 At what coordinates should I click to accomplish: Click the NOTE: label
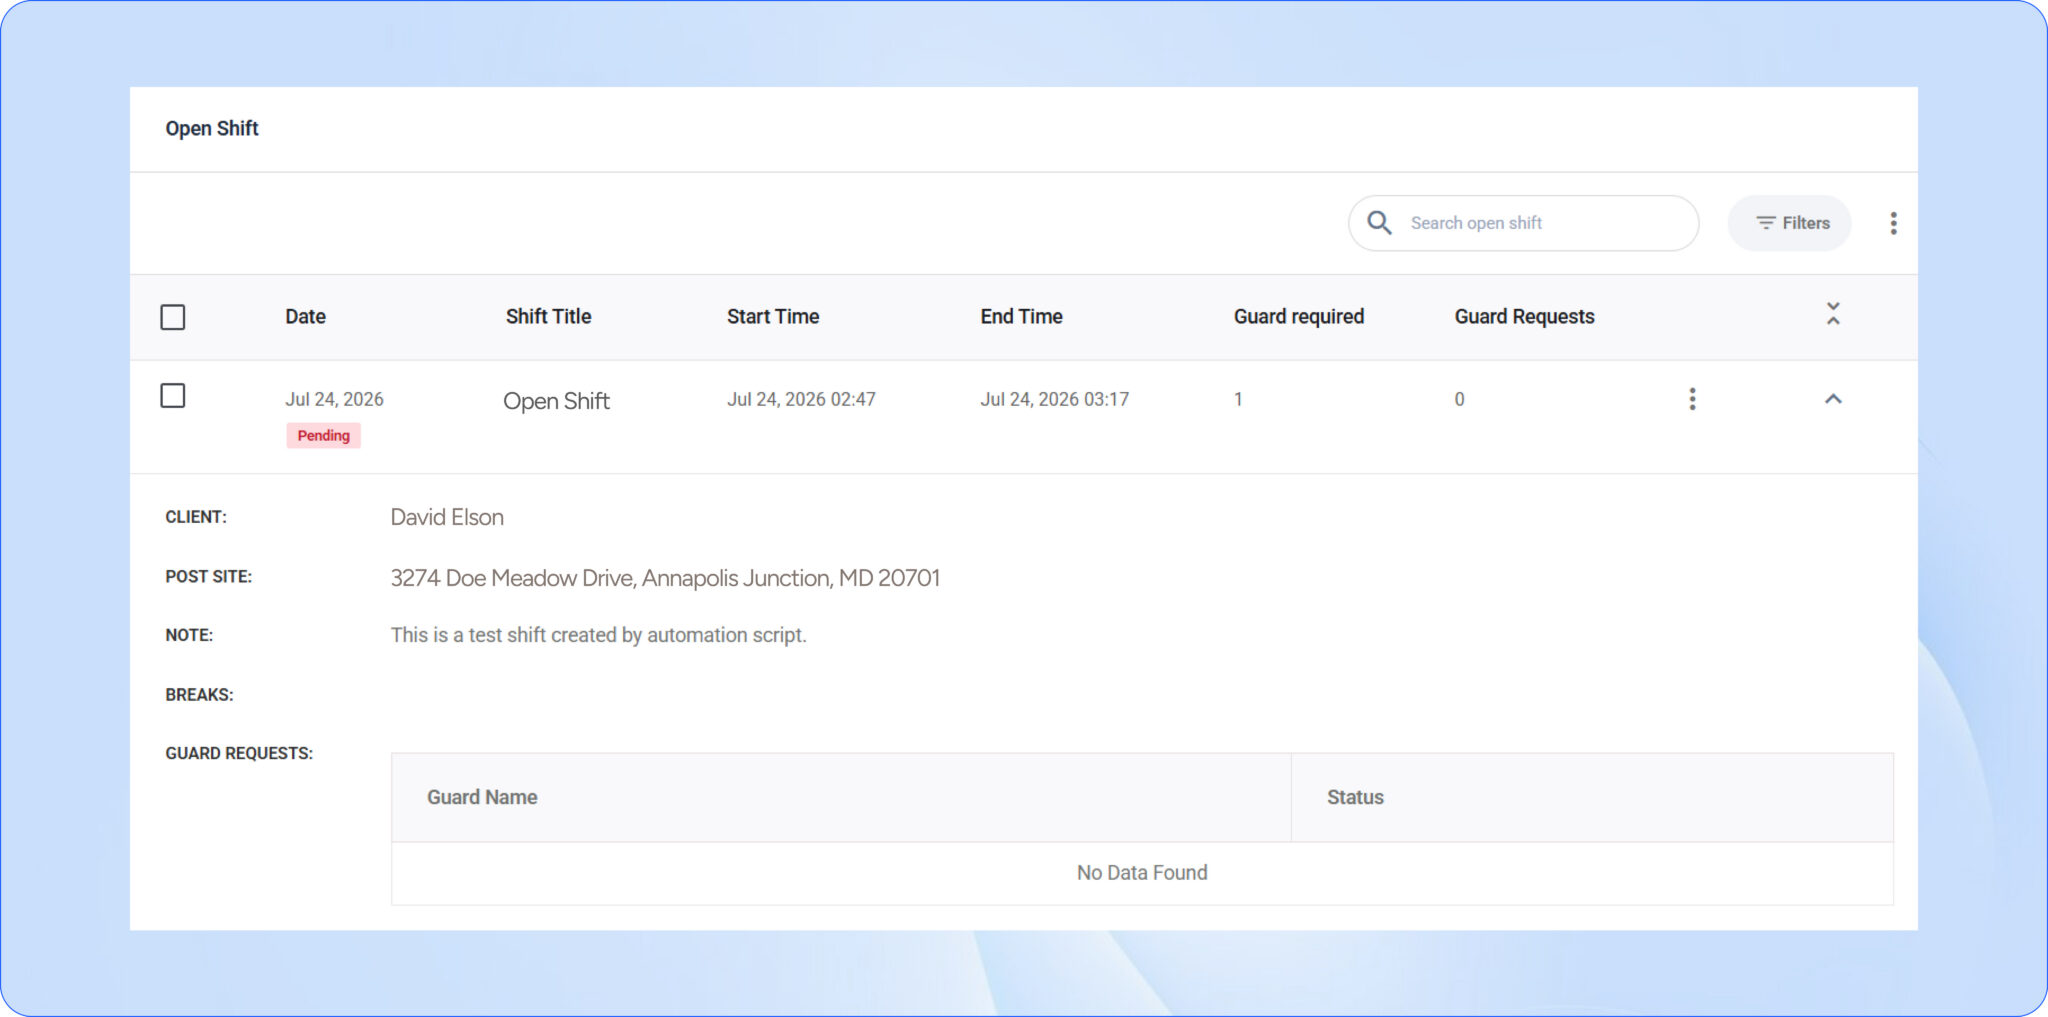coord(189,635)
